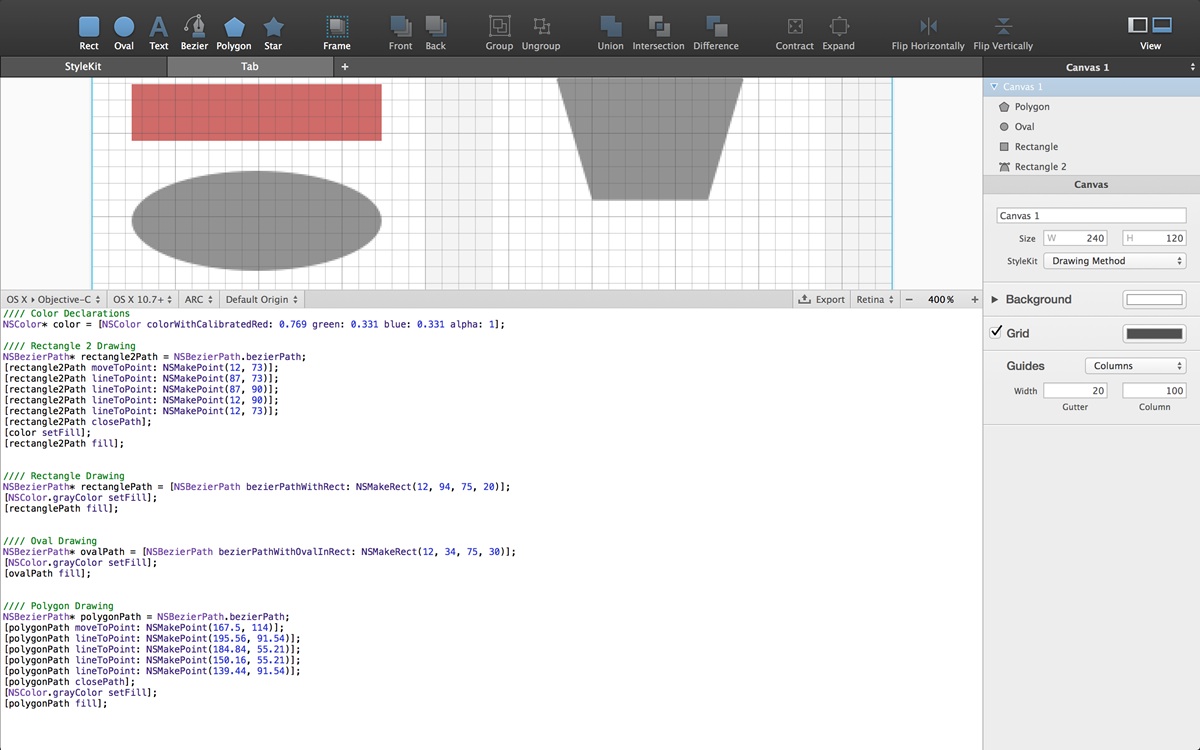Open the OS X 10.7+ version dropdown
Viewport: 1200px width, 750px height.
[142, 299]
